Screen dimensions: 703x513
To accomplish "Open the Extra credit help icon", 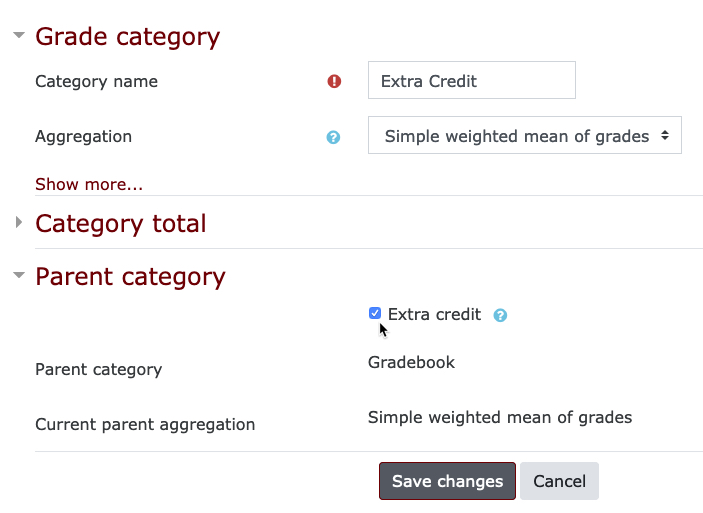I will 500,315.
